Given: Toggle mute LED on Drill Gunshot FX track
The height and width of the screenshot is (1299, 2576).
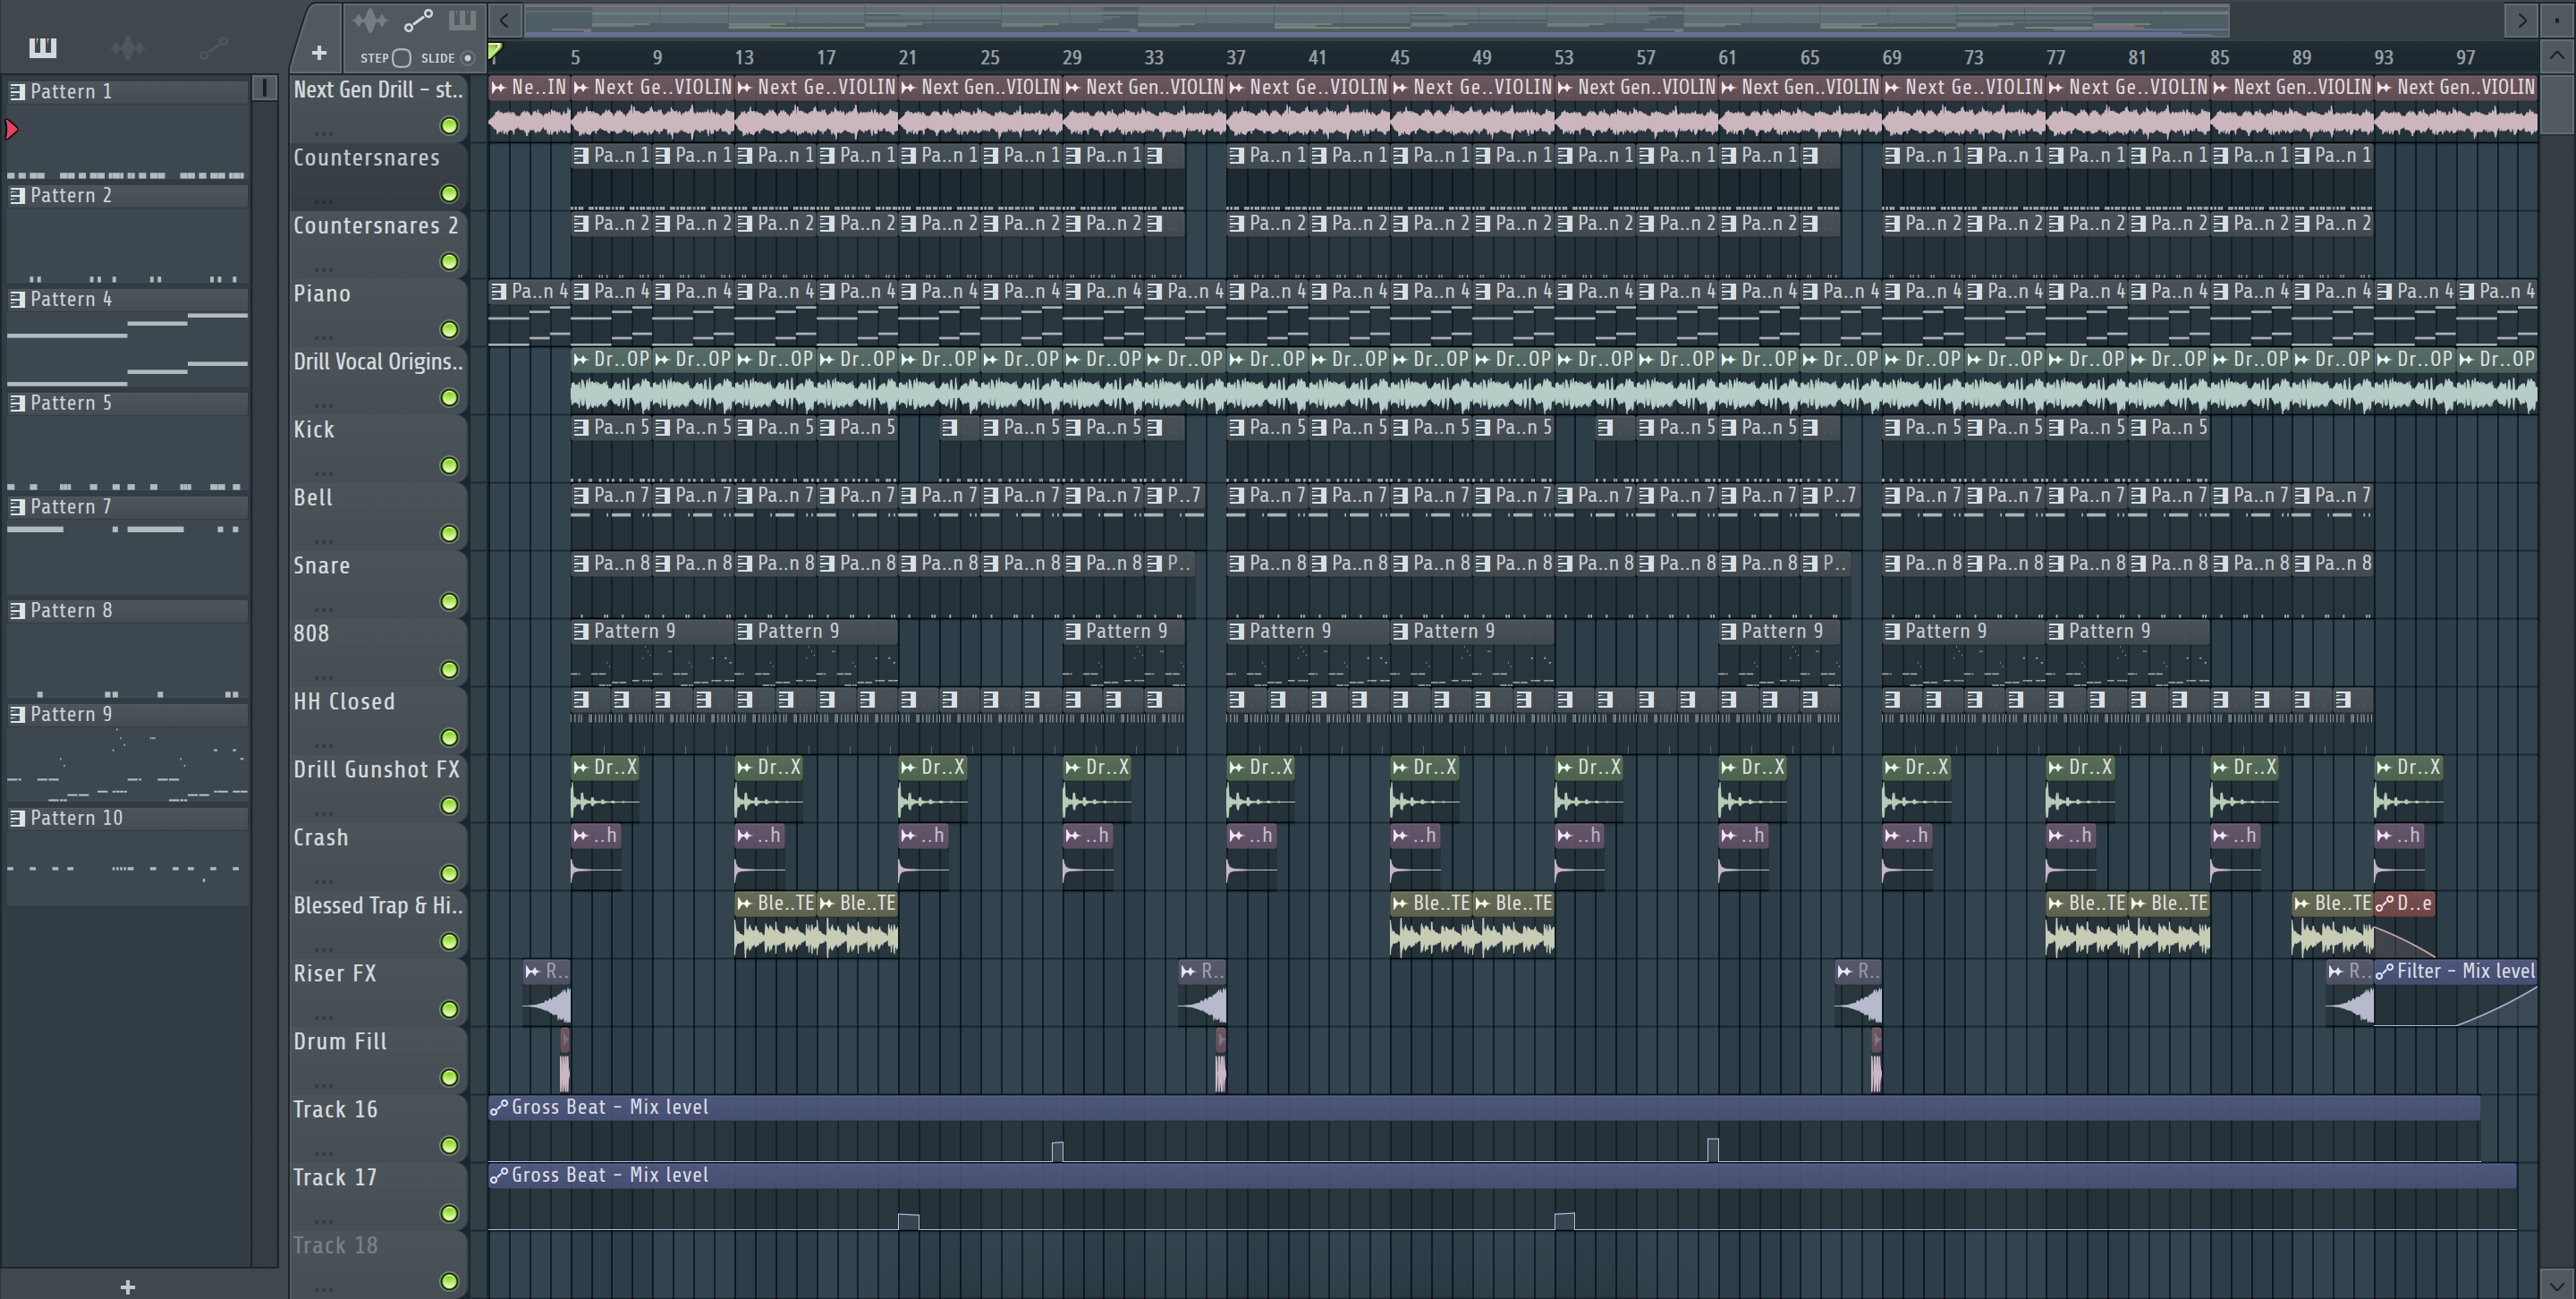Looking at the screenshot, I should 449,806.
